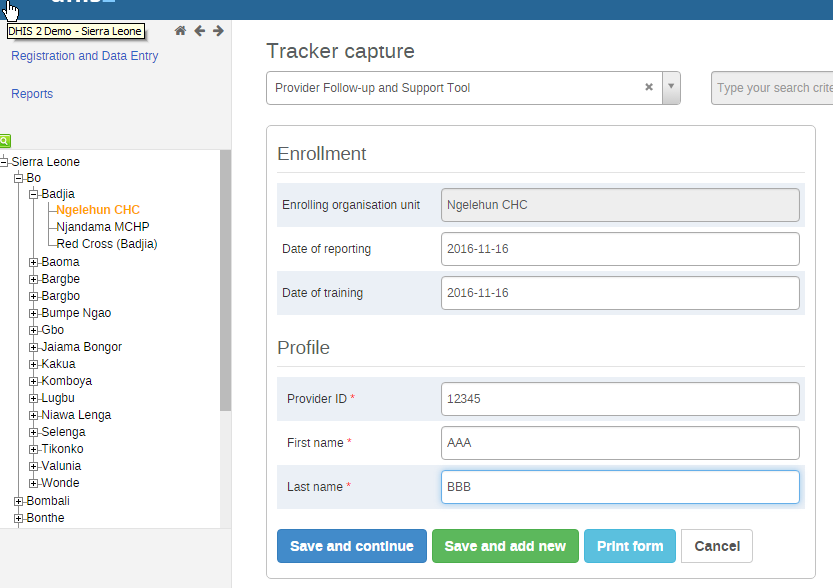
Task: Click the left arrow navigation icon
Action: pyautogui.click(x=199, y=31)
